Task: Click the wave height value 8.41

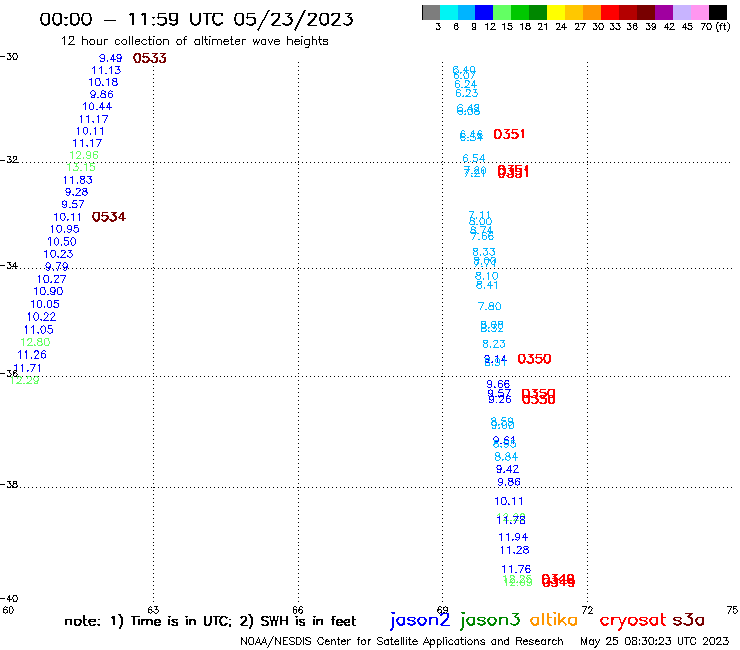Action: point(487,285)
